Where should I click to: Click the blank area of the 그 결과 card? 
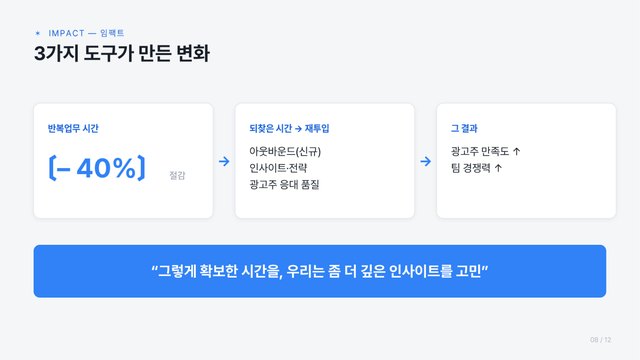click(526, 196)
